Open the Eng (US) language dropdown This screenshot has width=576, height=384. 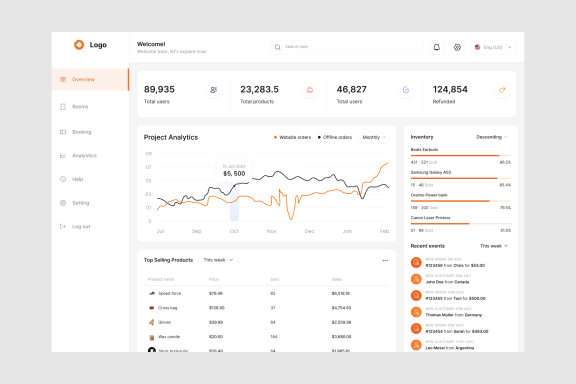493,47
